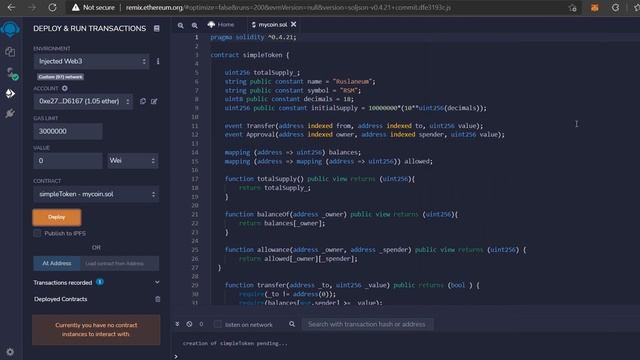This screenshot has height=360, width=640.
Task: Open the Environment dropdown Injected Web3
Action: (91, 61)
